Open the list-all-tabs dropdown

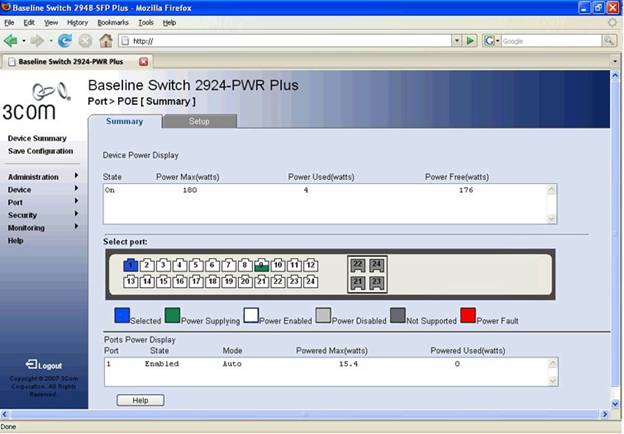point(615,62)
